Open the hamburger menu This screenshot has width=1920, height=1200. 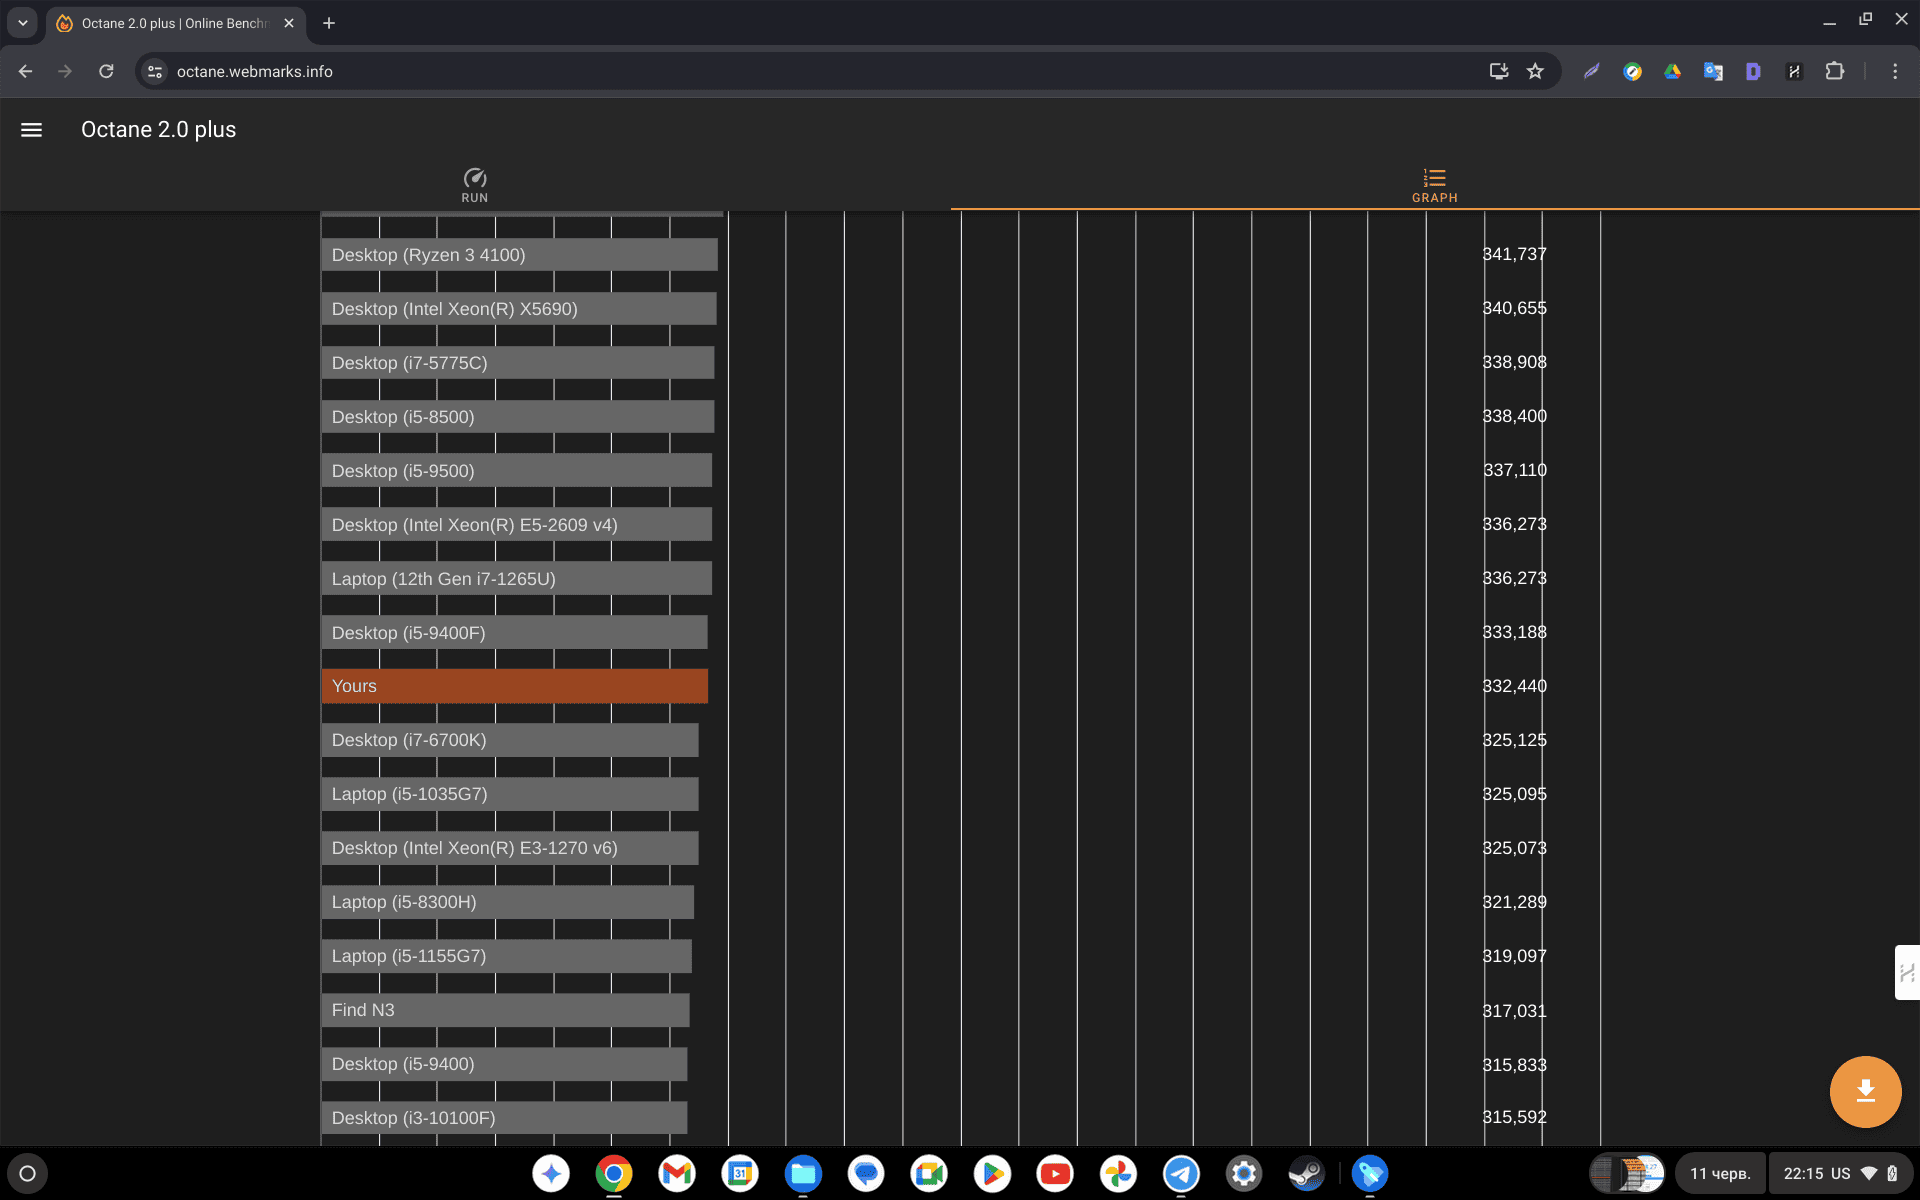30,129
